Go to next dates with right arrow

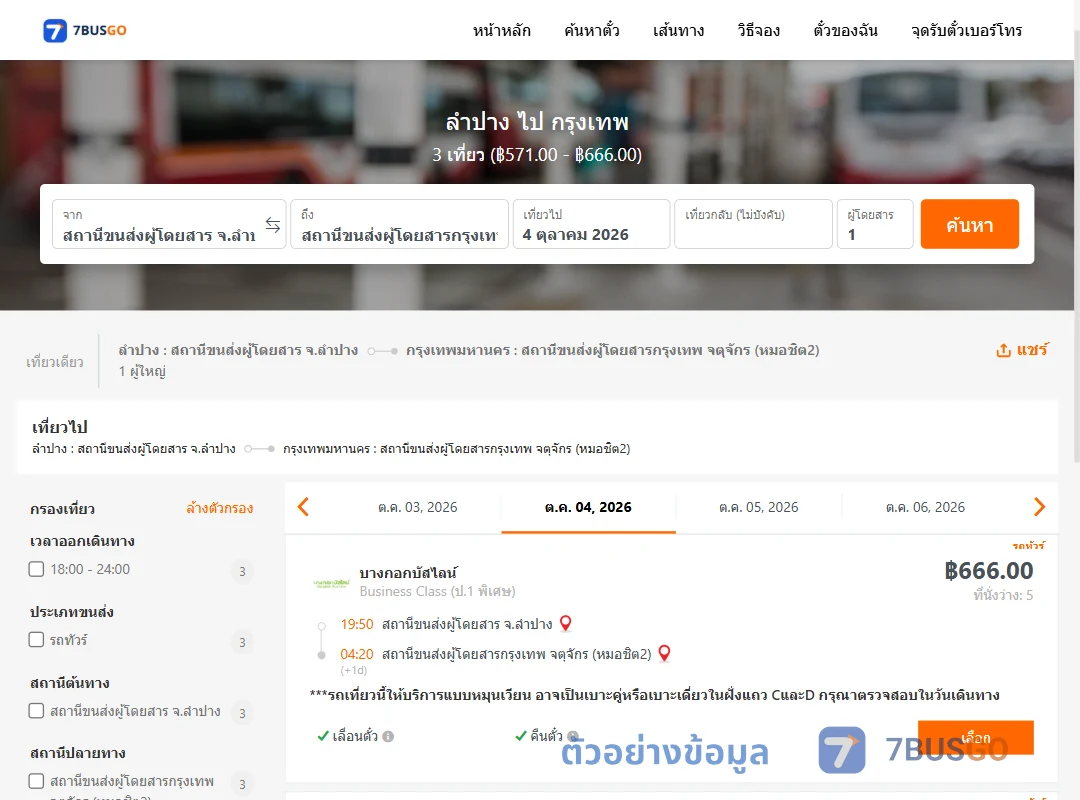point(1039,507)
